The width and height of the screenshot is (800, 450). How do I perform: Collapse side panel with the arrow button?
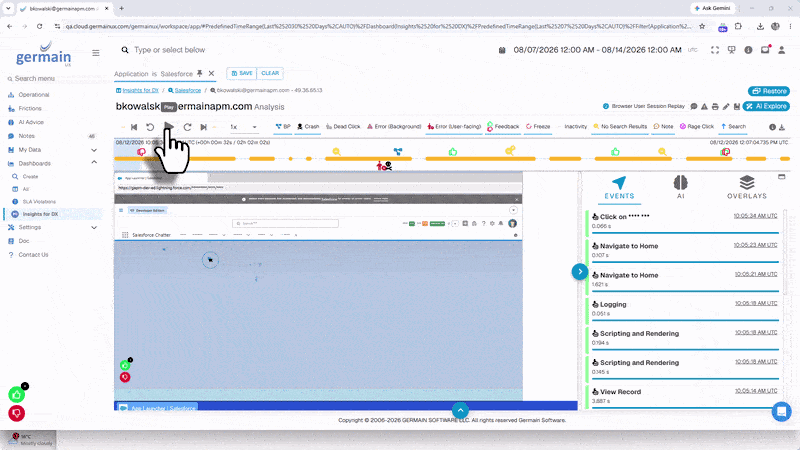pos(580,272)
